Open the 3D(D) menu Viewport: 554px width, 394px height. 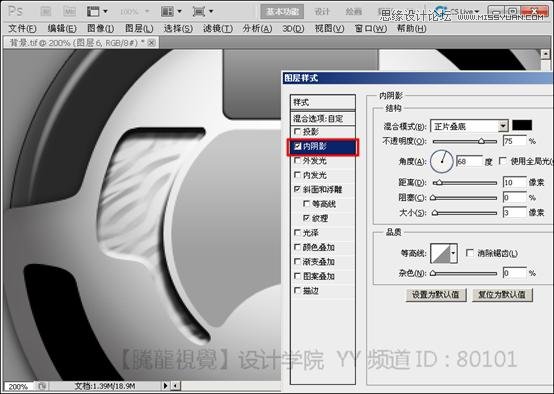click(x=293, y=28)
